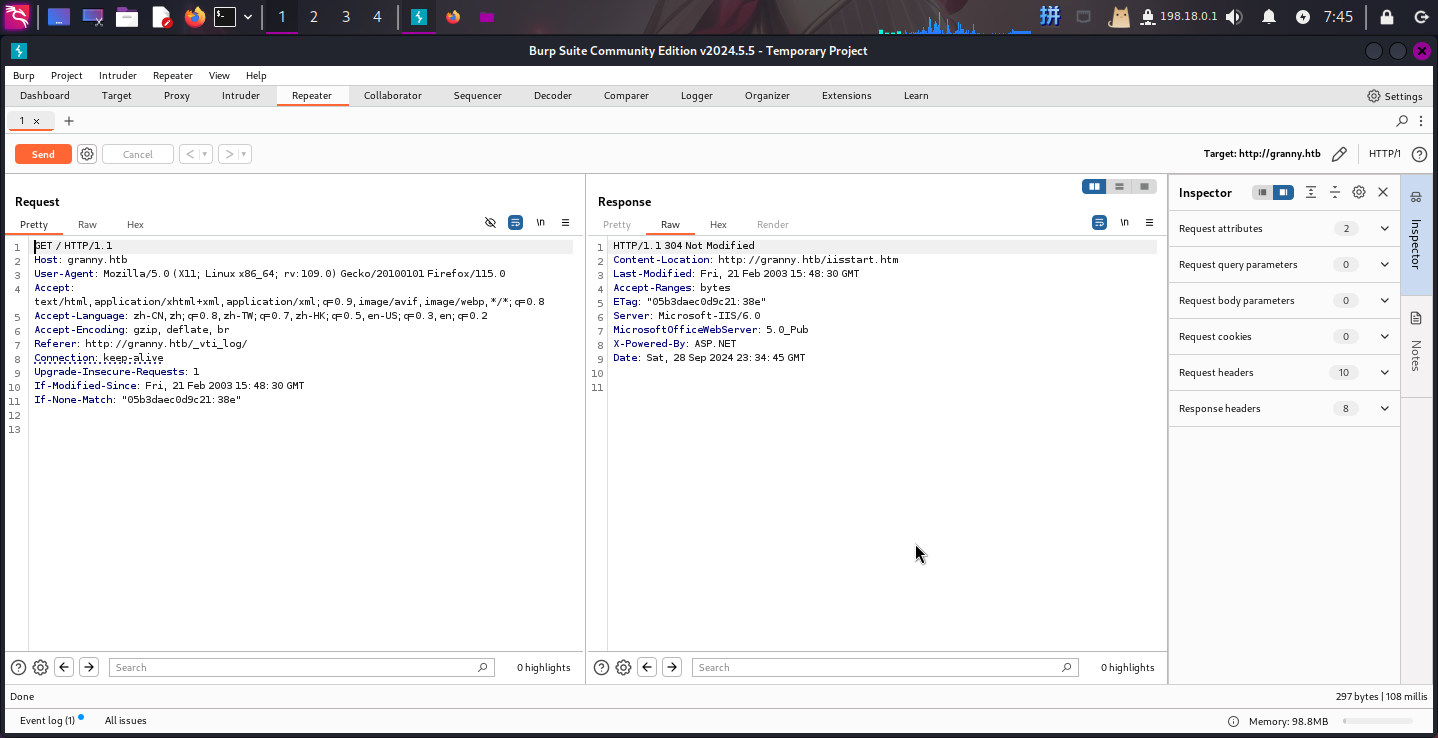Open Response search settings gear
The height and width of the screenshot is (738, 1438).
[x=624, y=667]
